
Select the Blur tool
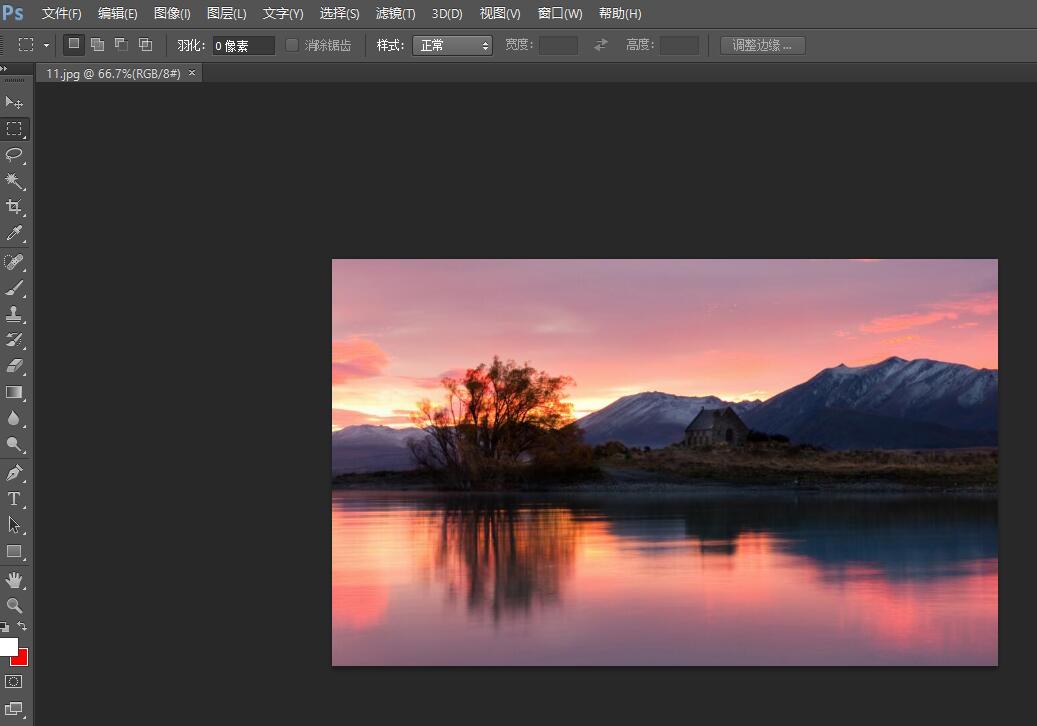click(14, 418)
